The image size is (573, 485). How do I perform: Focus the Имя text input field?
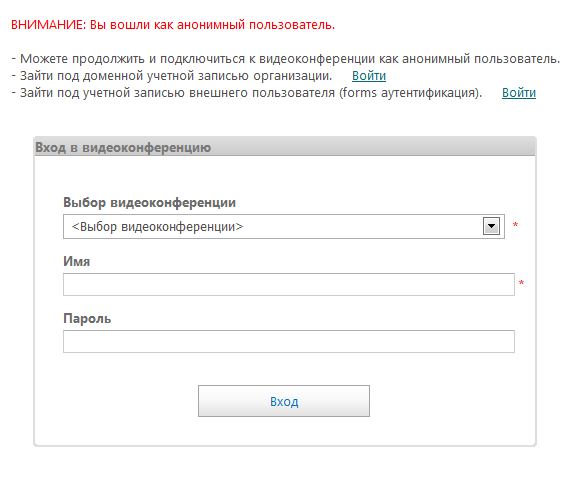click(x=289, y=284)
